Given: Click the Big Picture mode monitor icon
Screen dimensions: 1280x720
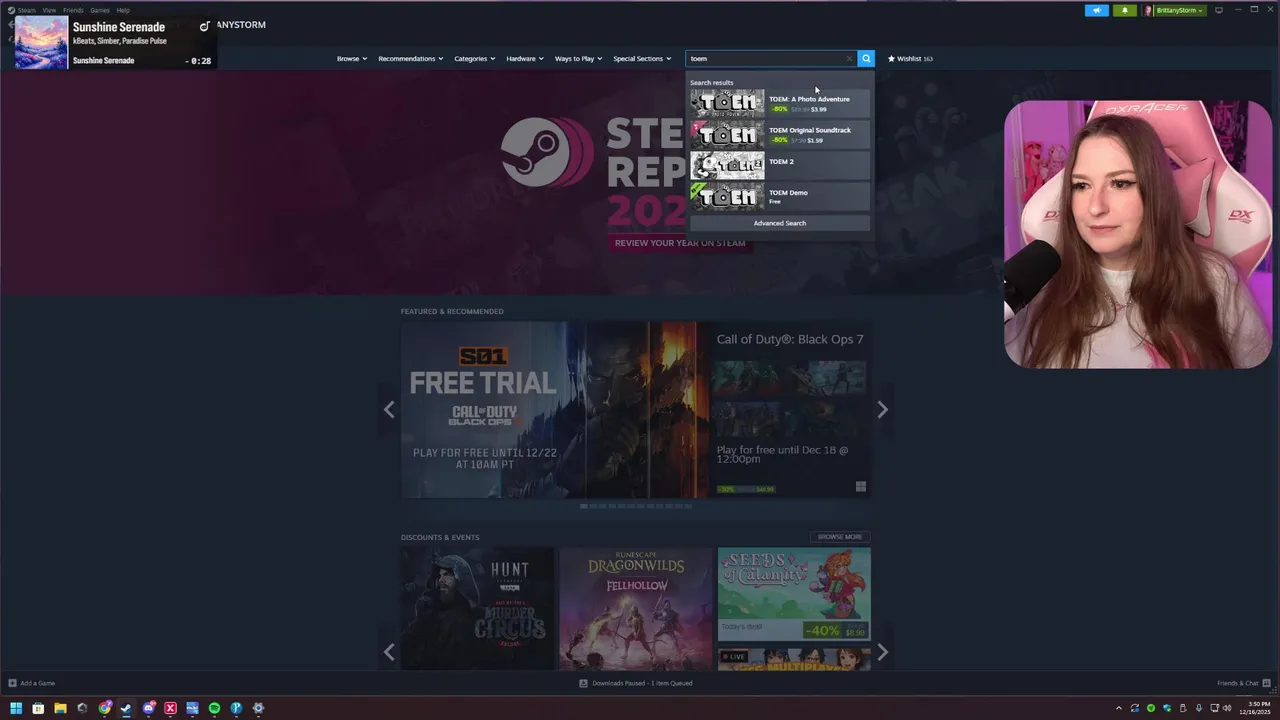Looking at the screenshot, I should pyautogui.click(x=1218, y=10).
